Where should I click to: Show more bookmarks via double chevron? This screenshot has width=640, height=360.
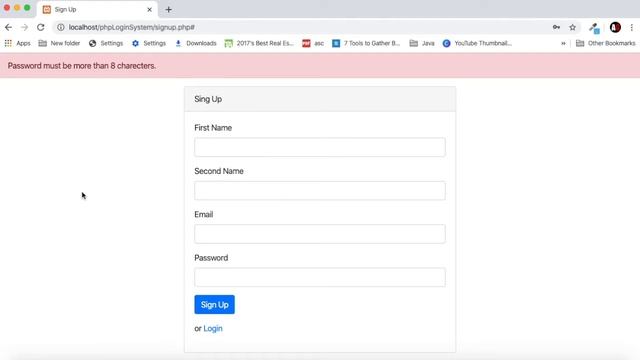(x=563, y=43)
